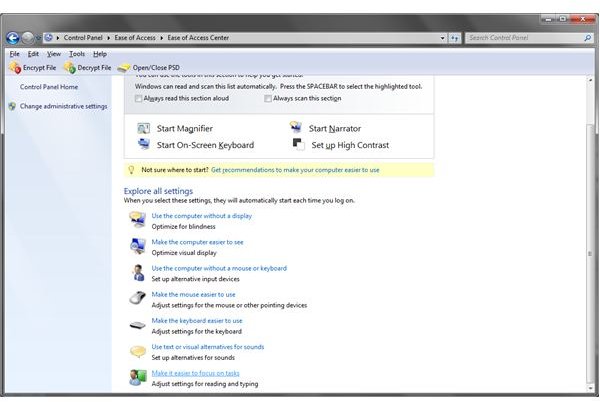The width and height of the screenshot is (600, 402).
Task: Click the lightbulb tip icon
Action: 131,170
